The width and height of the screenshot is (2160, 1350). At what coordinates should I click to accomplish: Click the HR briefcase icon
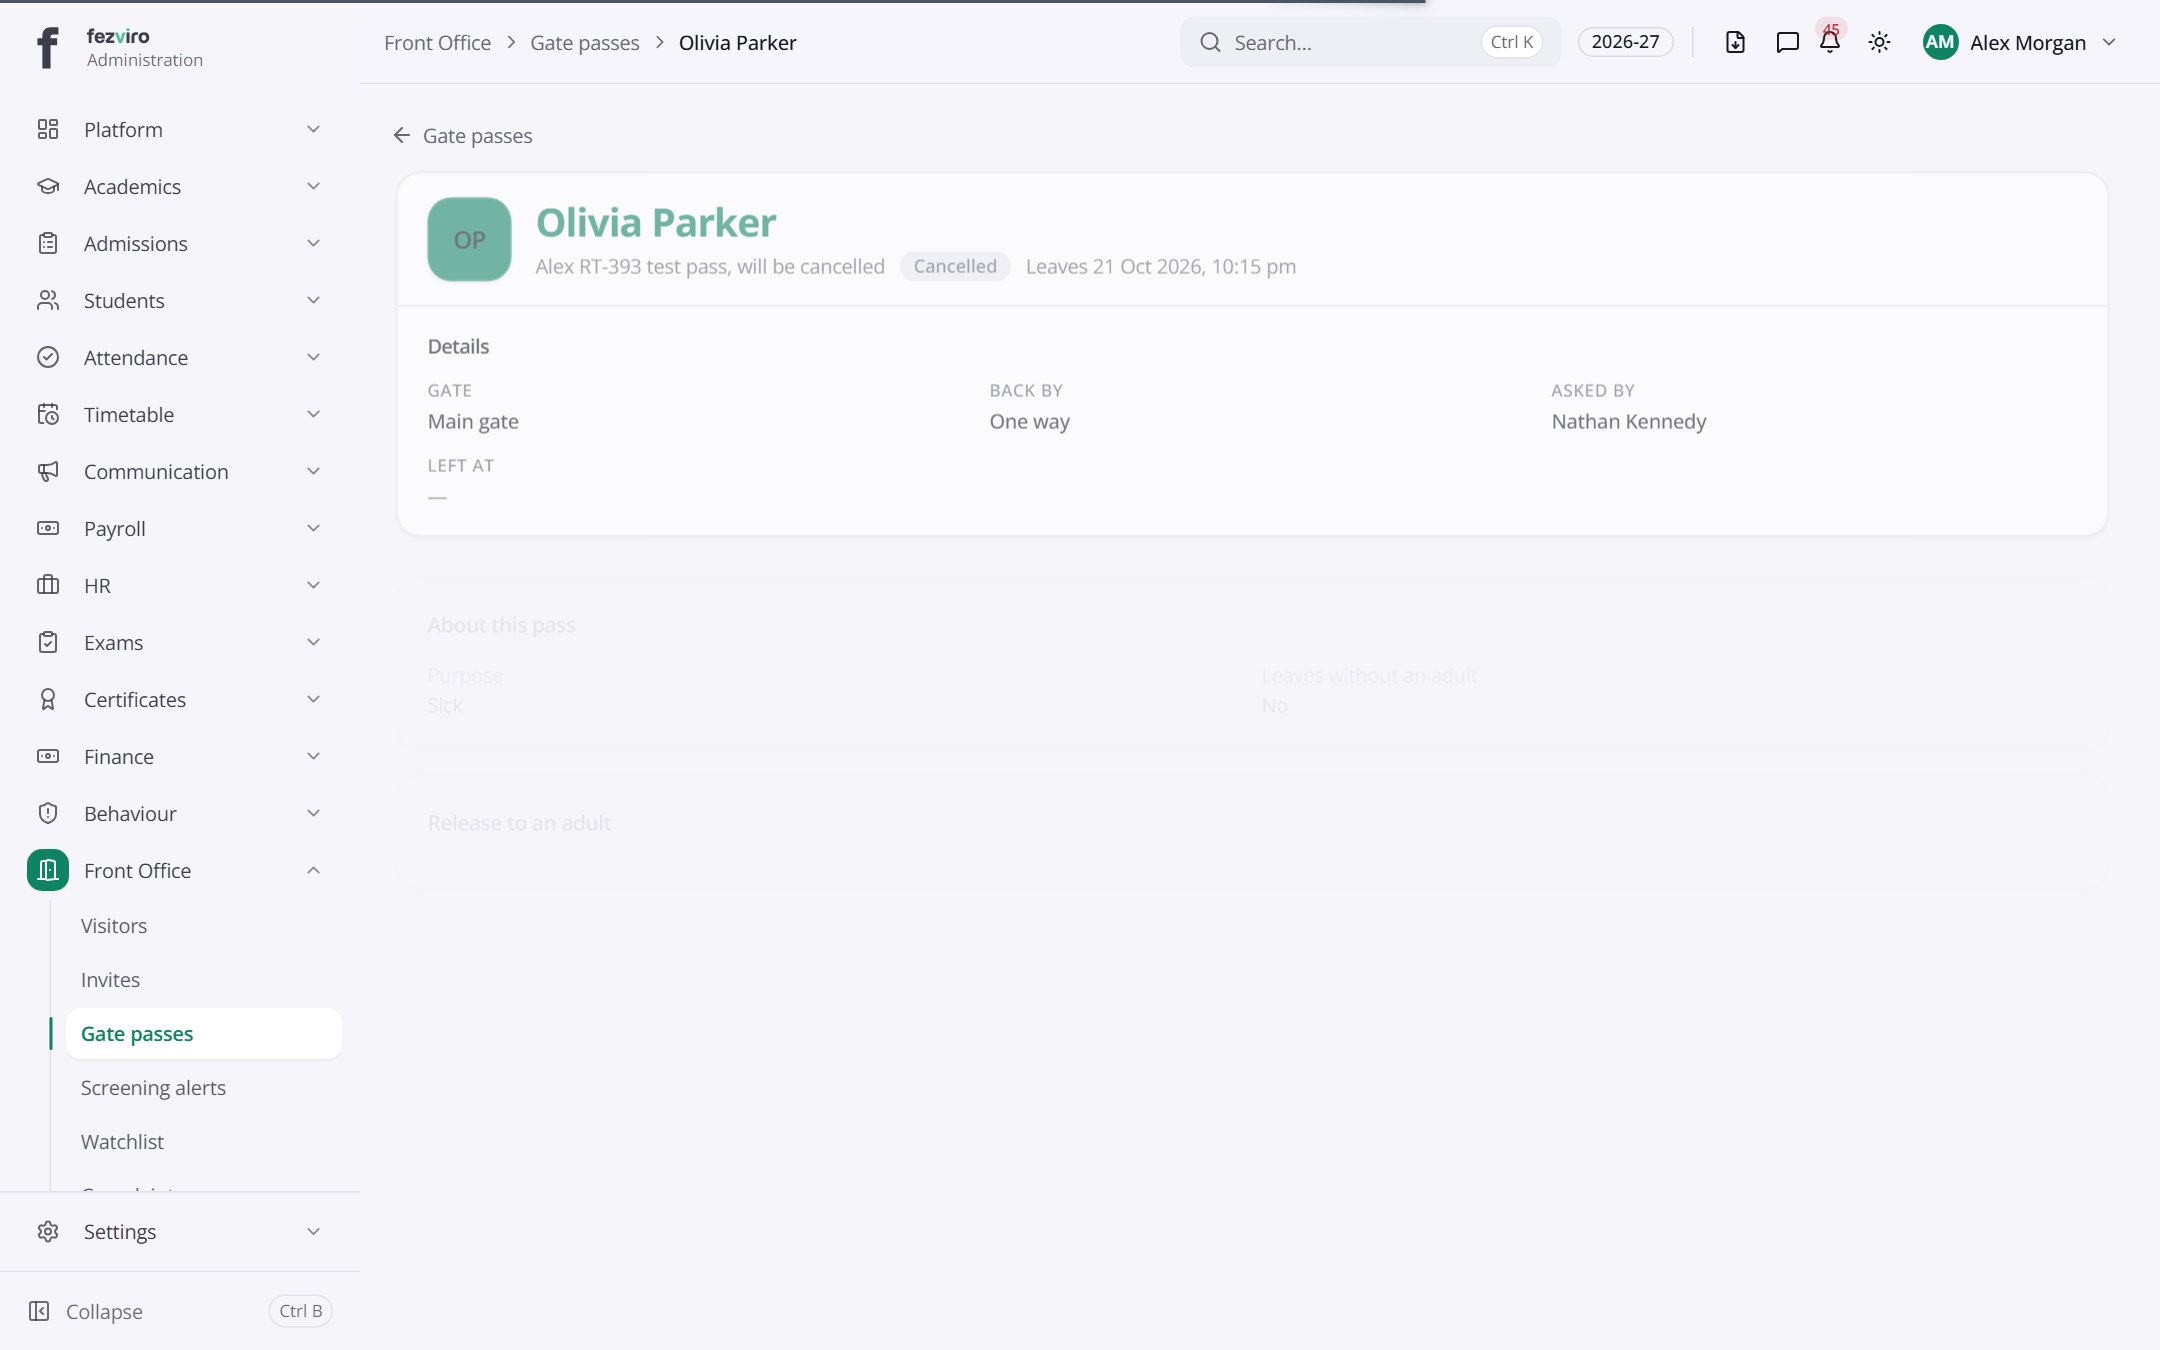pyautogui.click(x=48, y=585)
